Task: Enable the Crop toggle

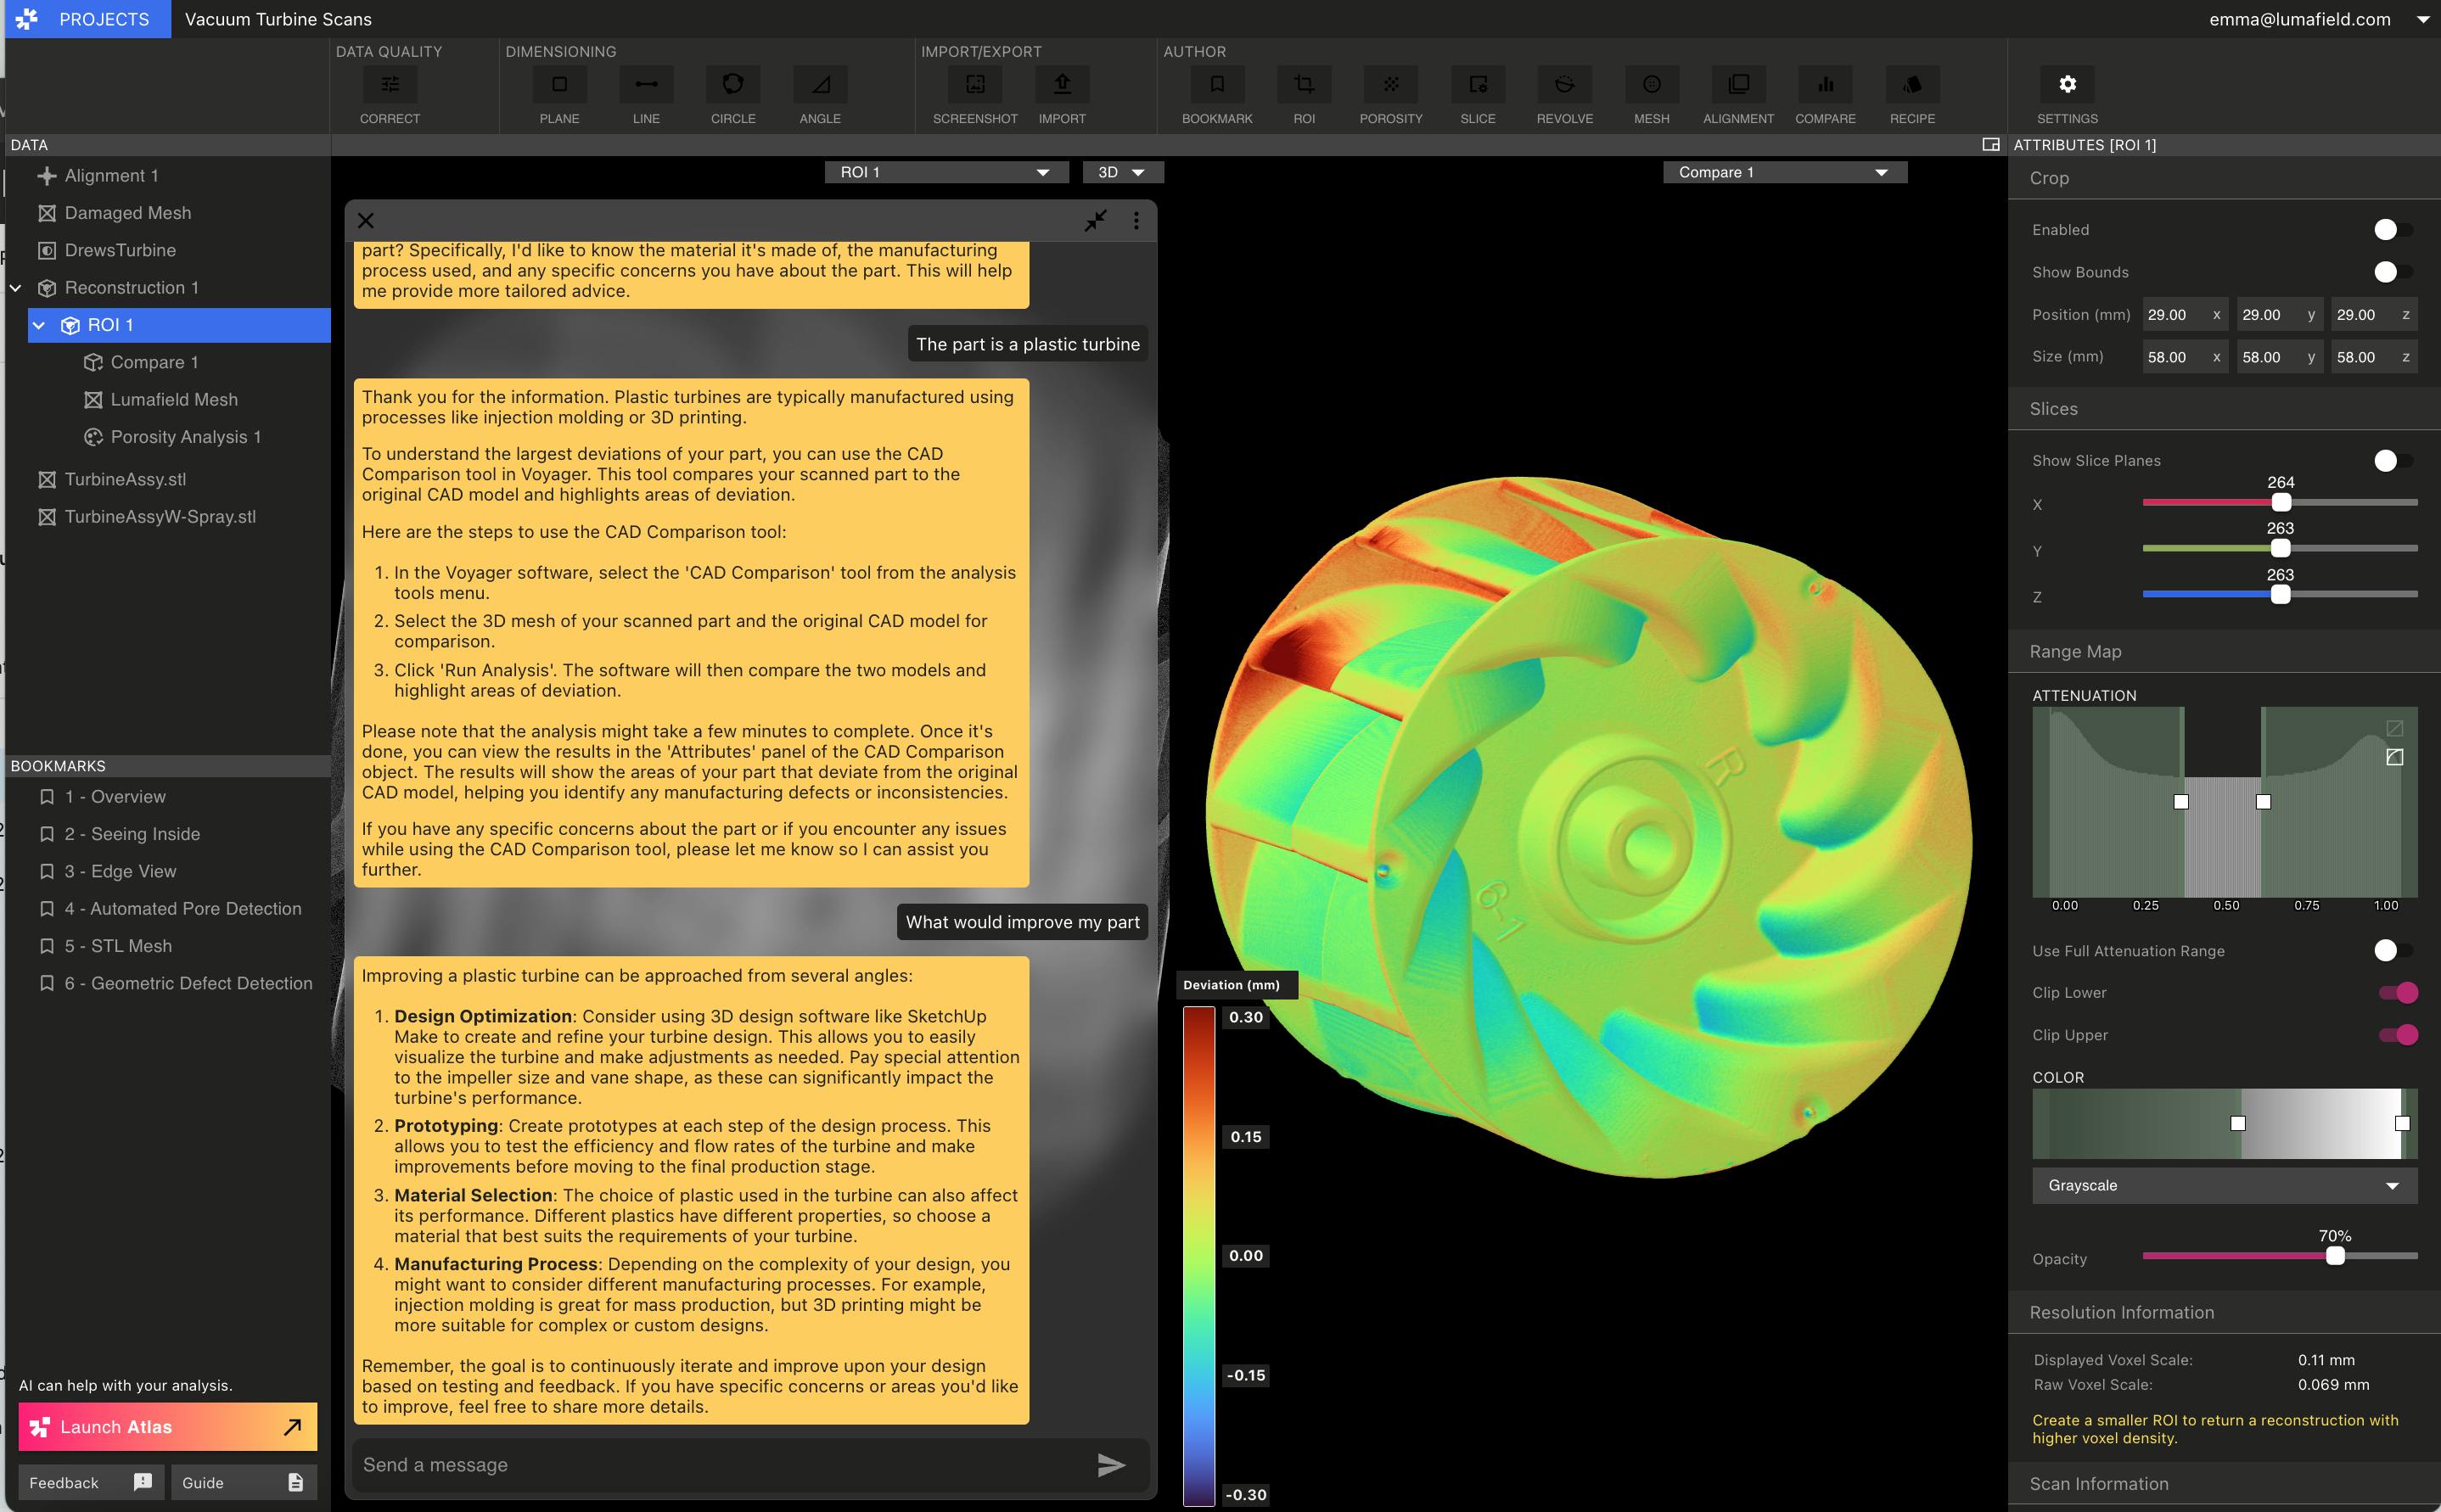Action: pyautogui.click(x=2392, y=230)
